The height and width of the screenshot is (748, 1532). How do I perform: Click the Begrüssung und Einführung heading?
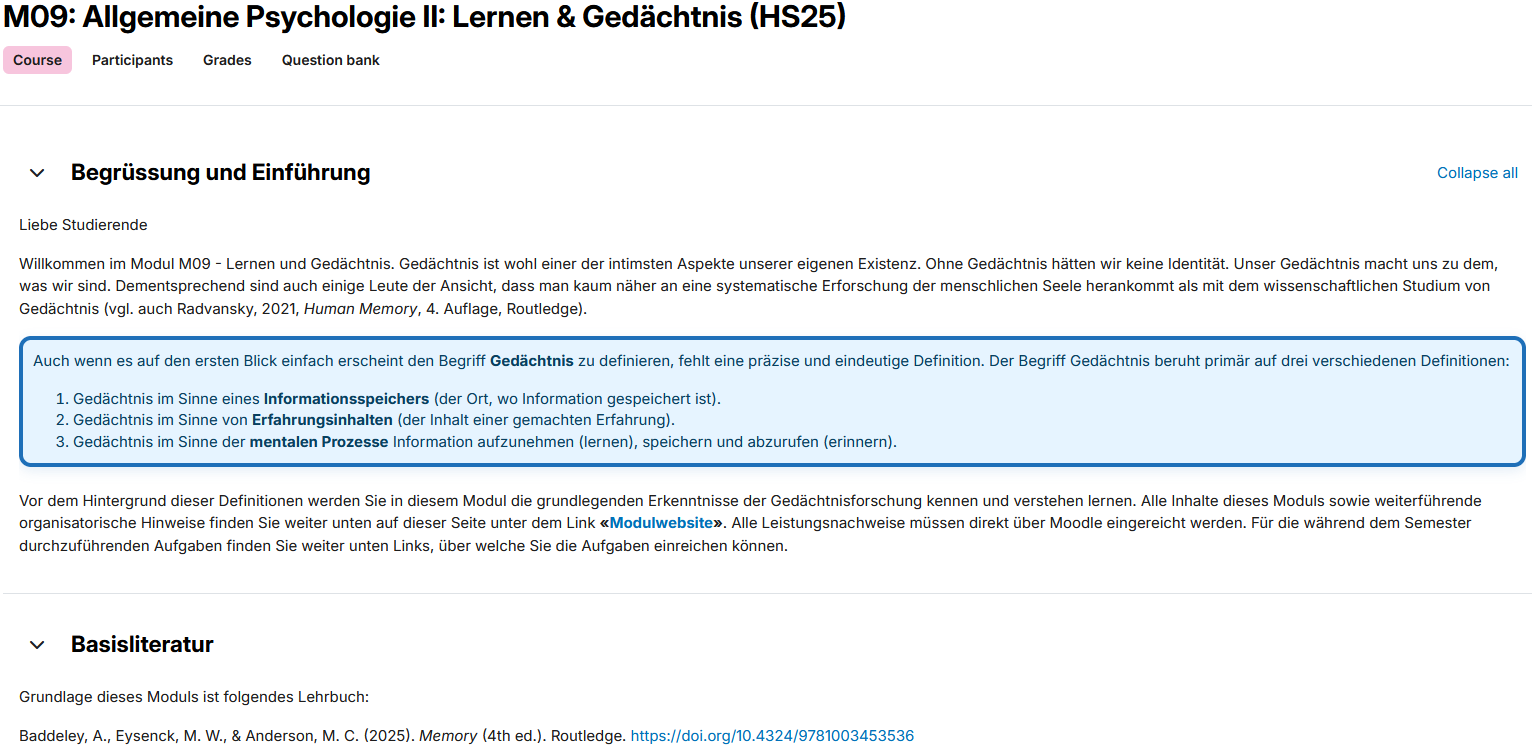click(x=220, y=173)
